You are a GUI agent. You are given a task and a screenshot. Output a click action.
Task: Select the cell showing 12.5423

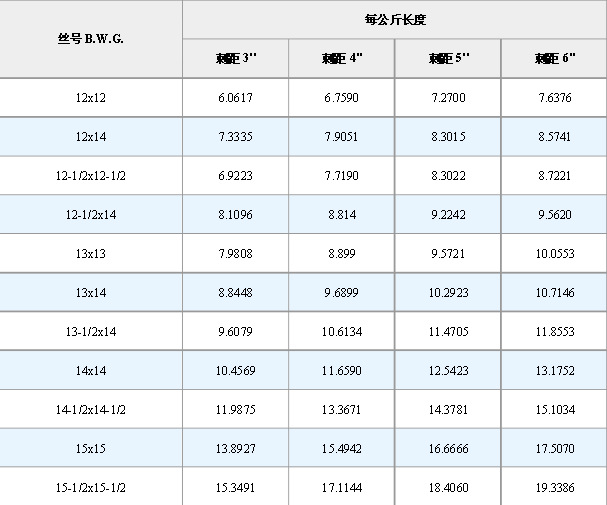(x=448, y=370)
